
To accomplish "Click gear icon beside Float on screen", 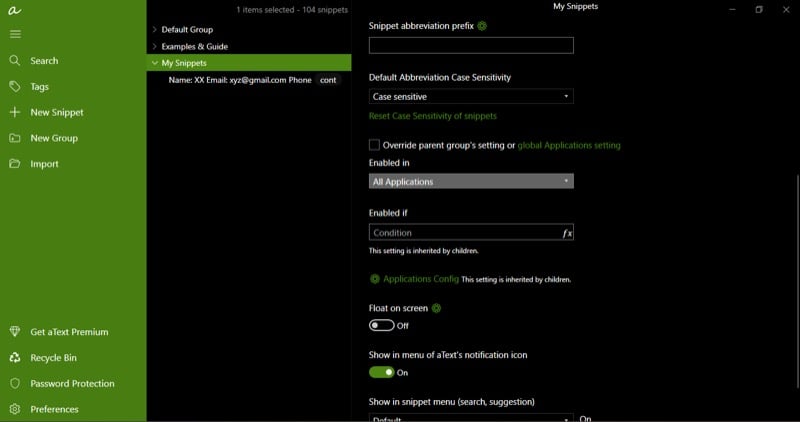I will tap(436, 308).
